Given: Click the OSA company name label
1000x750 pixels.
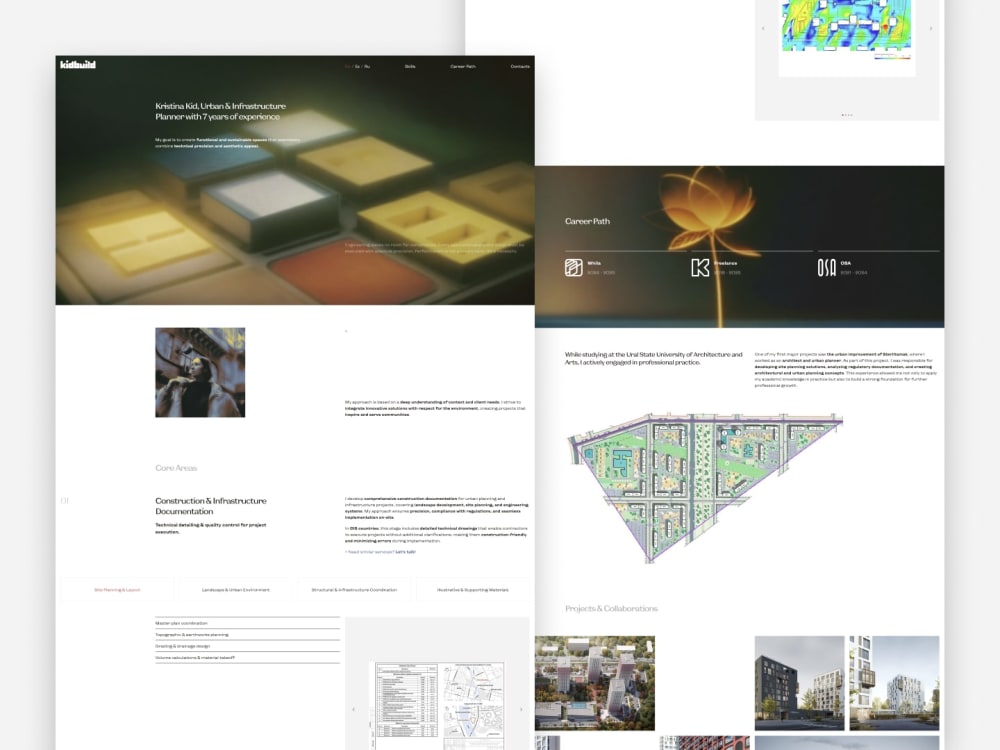Looking at the screenshot, I should click(846, 263).
